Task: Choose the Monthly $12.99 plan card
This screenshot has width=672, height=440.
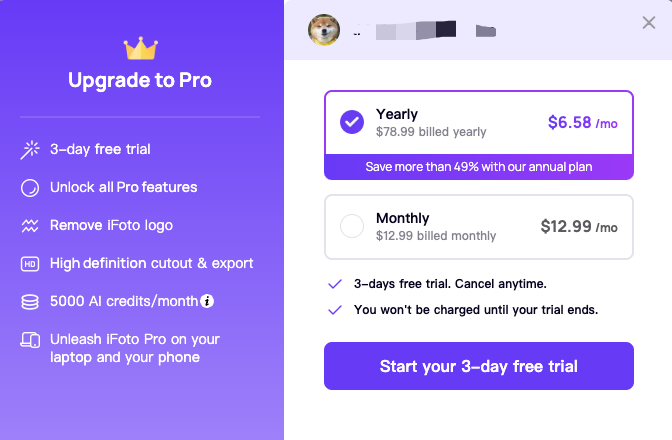Action: 479,227
